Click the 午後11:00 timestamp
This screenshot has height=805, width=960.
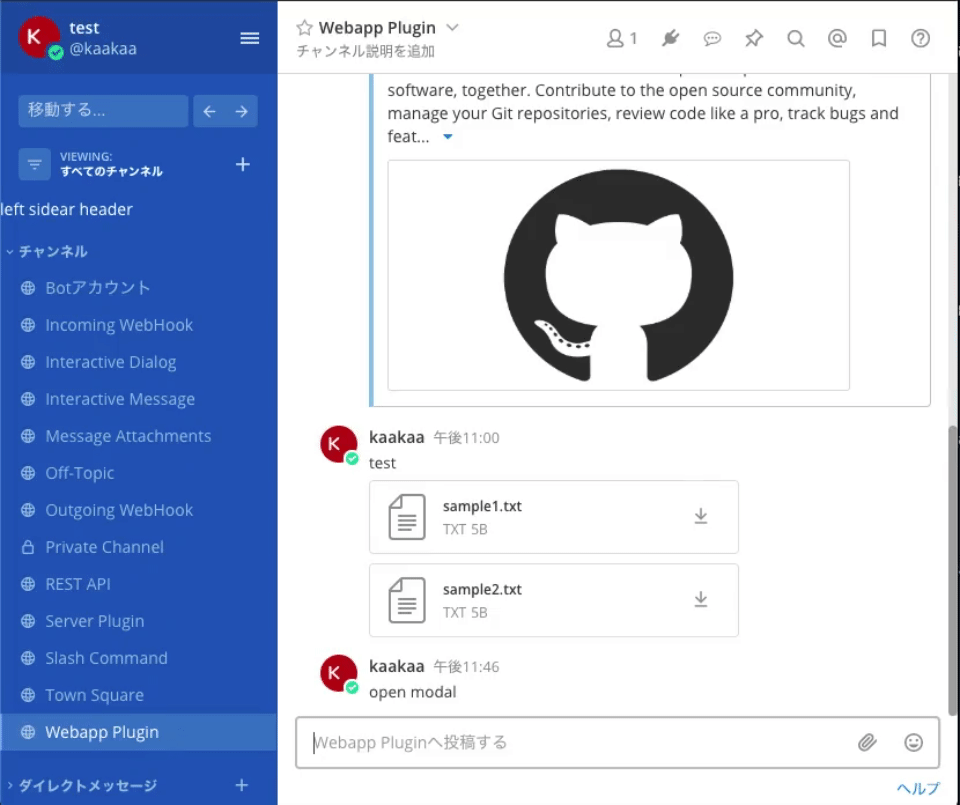[x=467, y=438]
